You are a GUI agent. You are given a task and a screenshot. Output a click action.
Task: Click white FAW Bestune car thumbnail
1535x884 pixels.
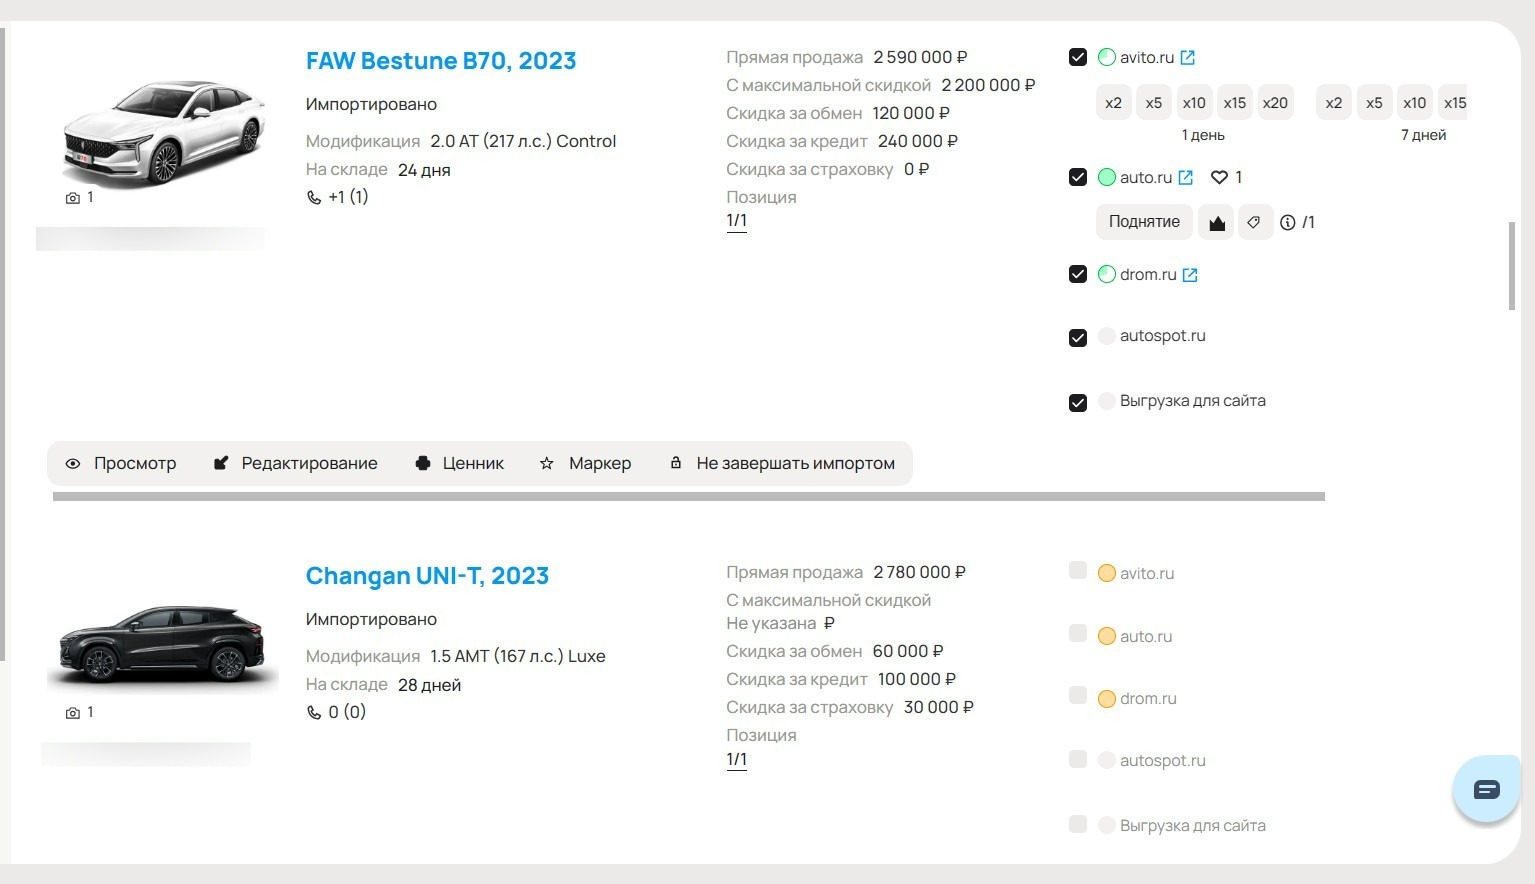coord(164,133)
